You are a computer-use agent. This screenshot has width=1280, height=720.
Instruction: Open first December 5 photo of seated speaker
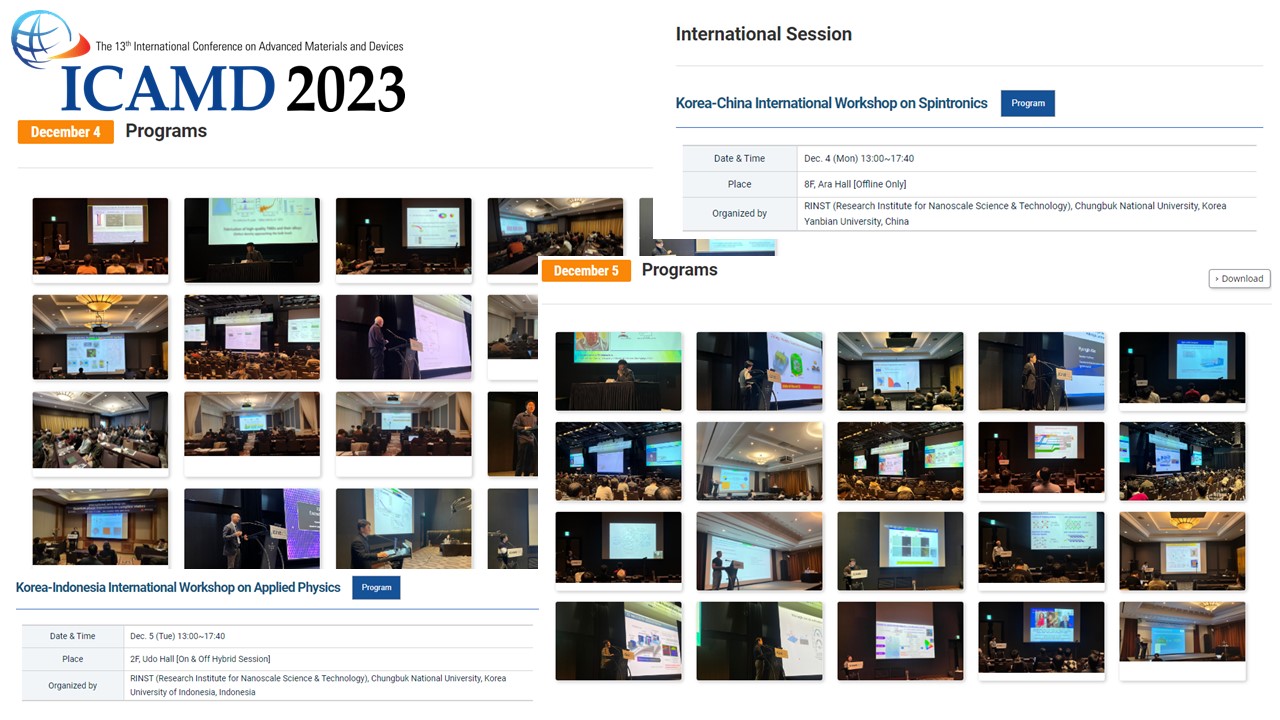[618, 370]
